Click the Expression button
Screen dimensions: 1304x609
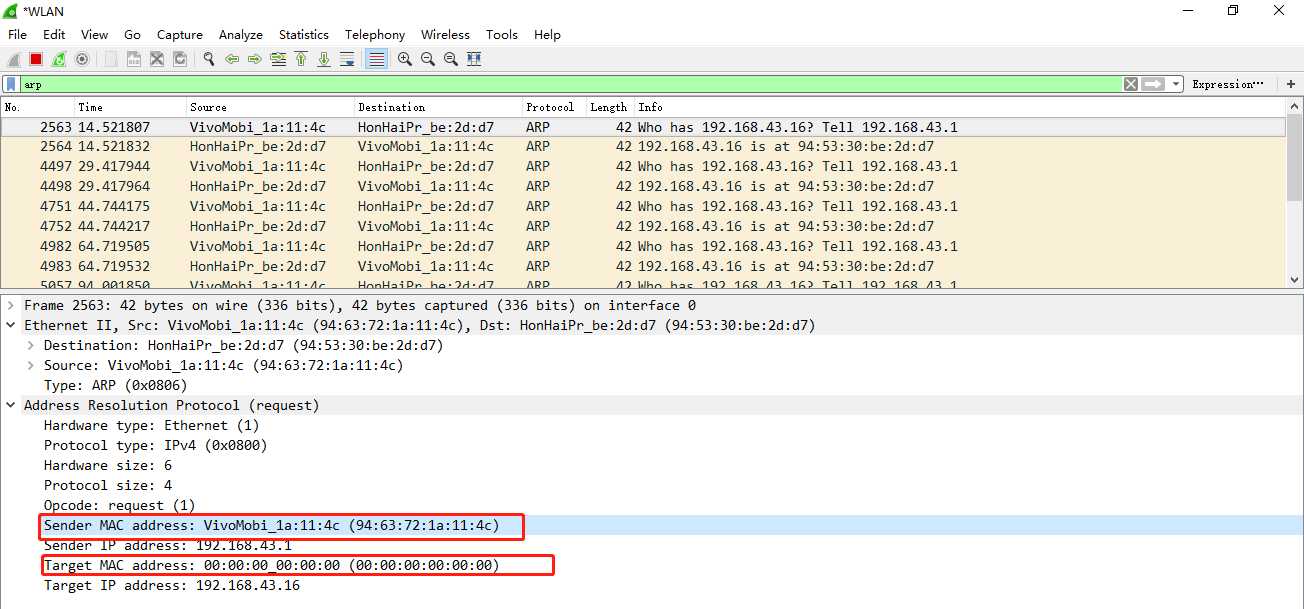click(1228, 85)
